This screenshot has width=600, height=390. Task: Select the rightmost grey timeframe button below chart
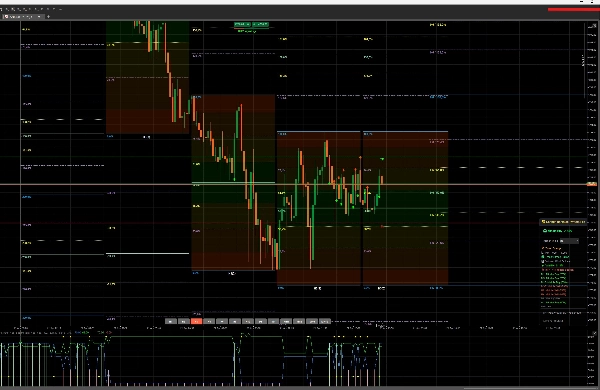324,321
